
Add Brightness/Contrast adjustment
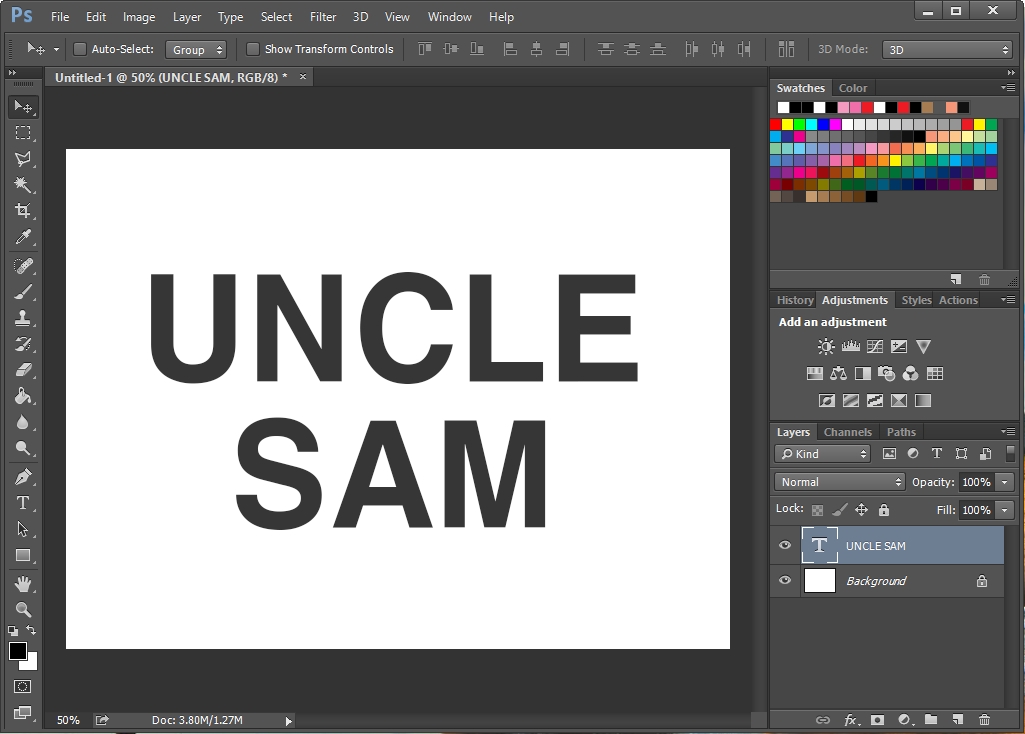click(x=826, y=346)
